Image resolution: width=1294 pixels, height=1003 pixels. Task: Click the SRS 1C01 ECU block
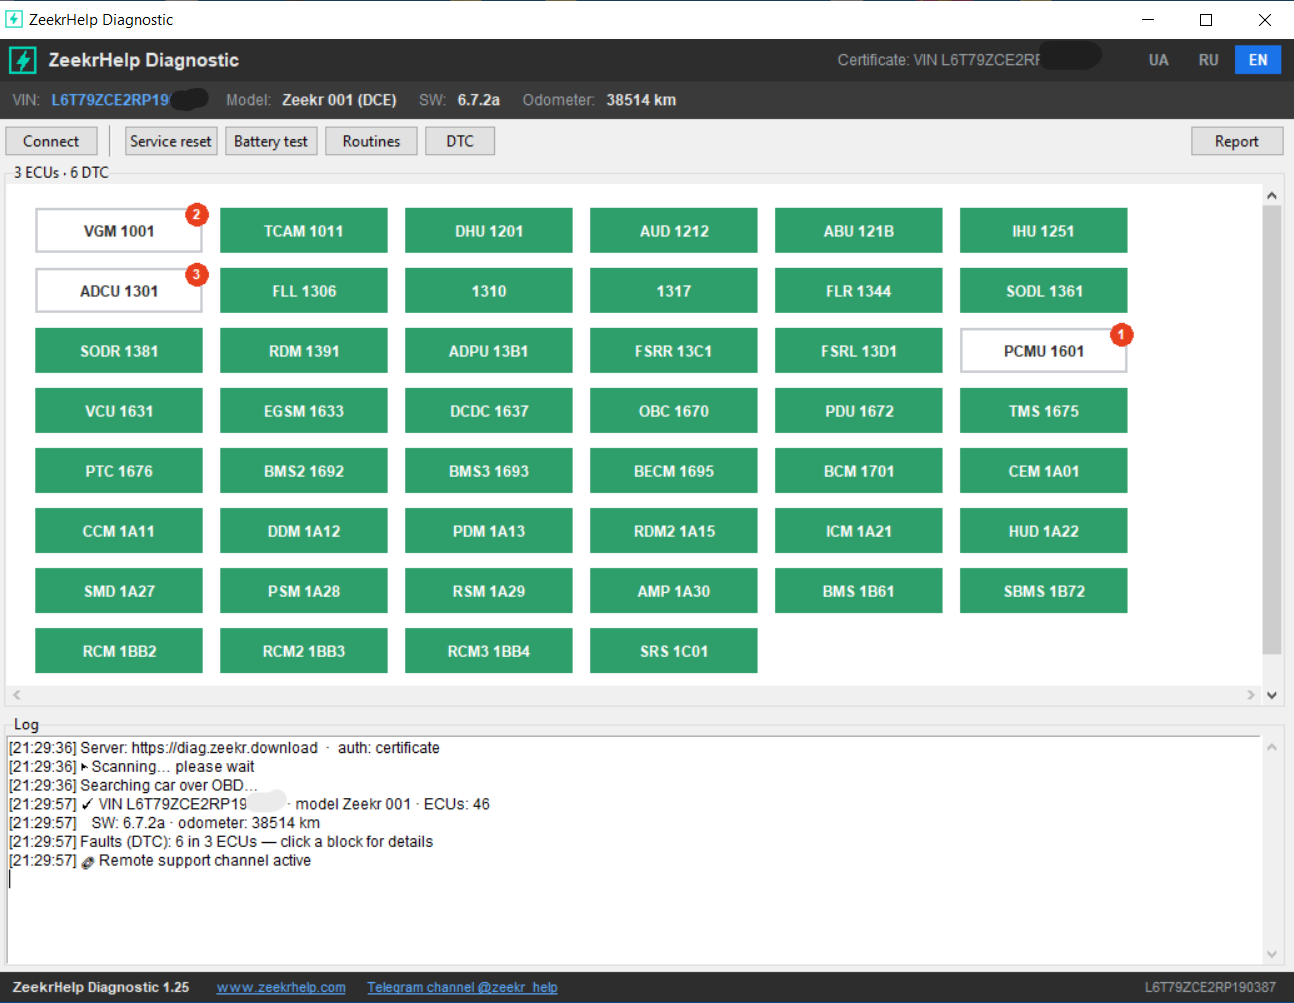pyautogui.click(x=674, y=651)
